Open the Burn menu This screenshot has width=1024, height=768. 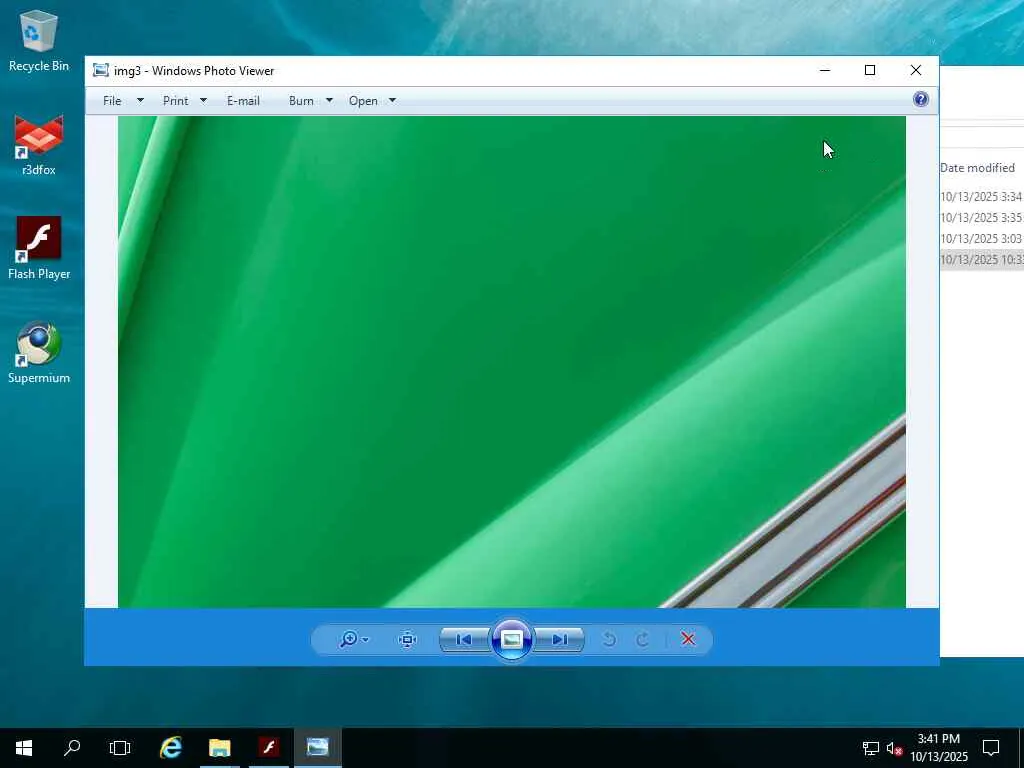[x=301, y=101]
